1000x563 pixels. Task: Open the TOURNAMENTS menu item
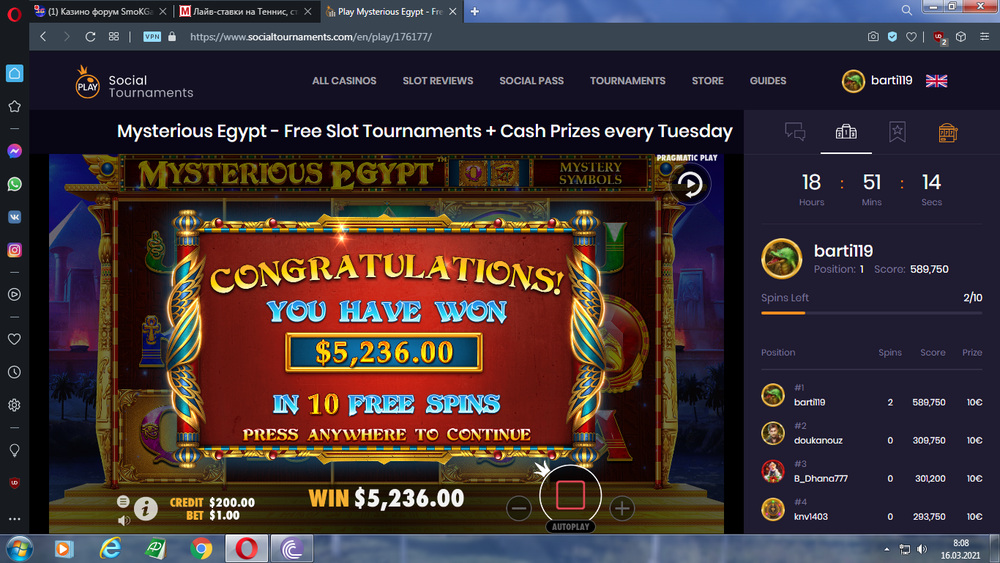[x=628, y=81]
